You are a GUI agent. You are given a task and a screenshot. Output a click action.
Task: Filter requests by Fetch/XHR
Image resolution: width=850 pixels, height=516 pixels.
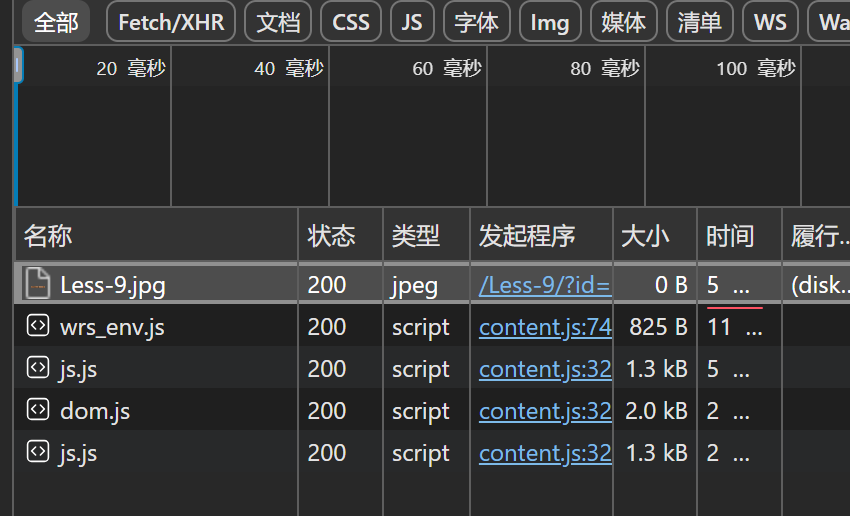click(x=171, y=22)
